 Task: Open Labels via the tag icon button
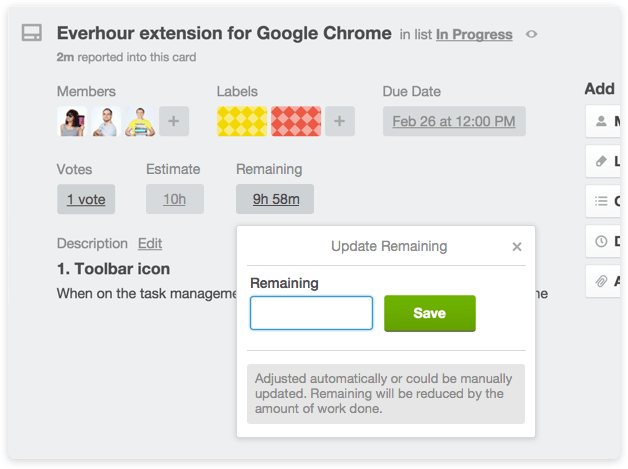click(x=604, y=161)
